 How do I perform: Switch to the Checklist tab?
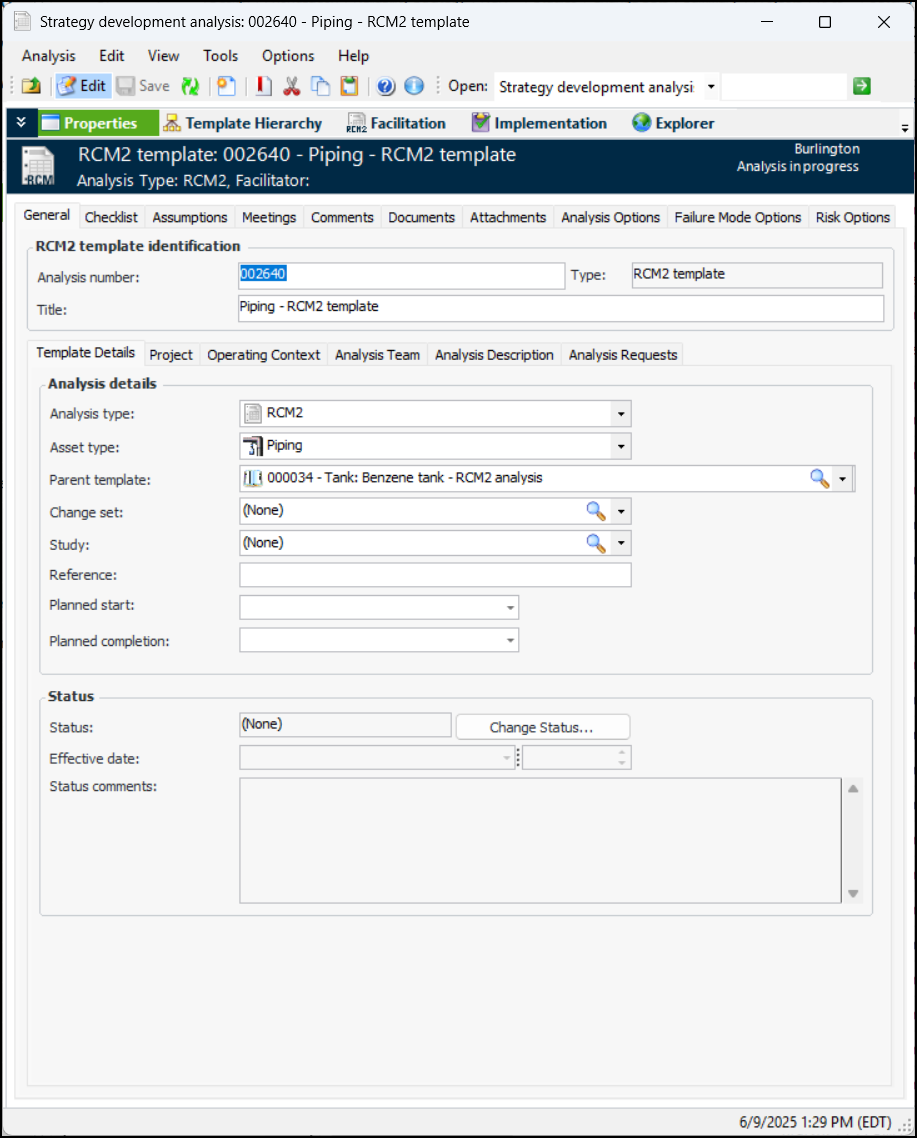tap(111, 218)
